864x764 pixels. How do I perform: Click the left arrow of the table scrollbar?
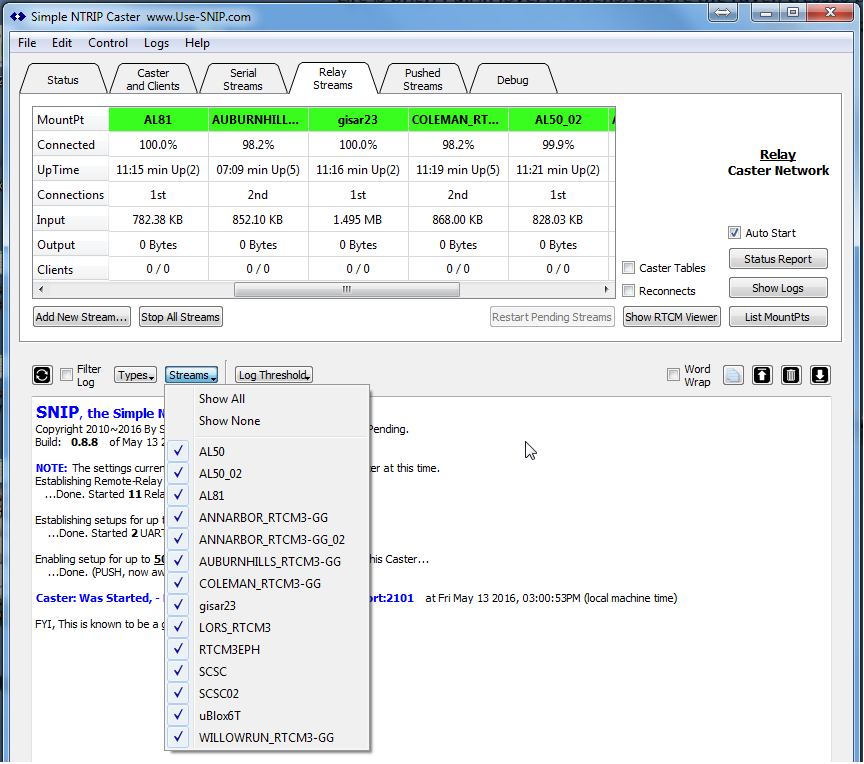[x=40, y=290]
